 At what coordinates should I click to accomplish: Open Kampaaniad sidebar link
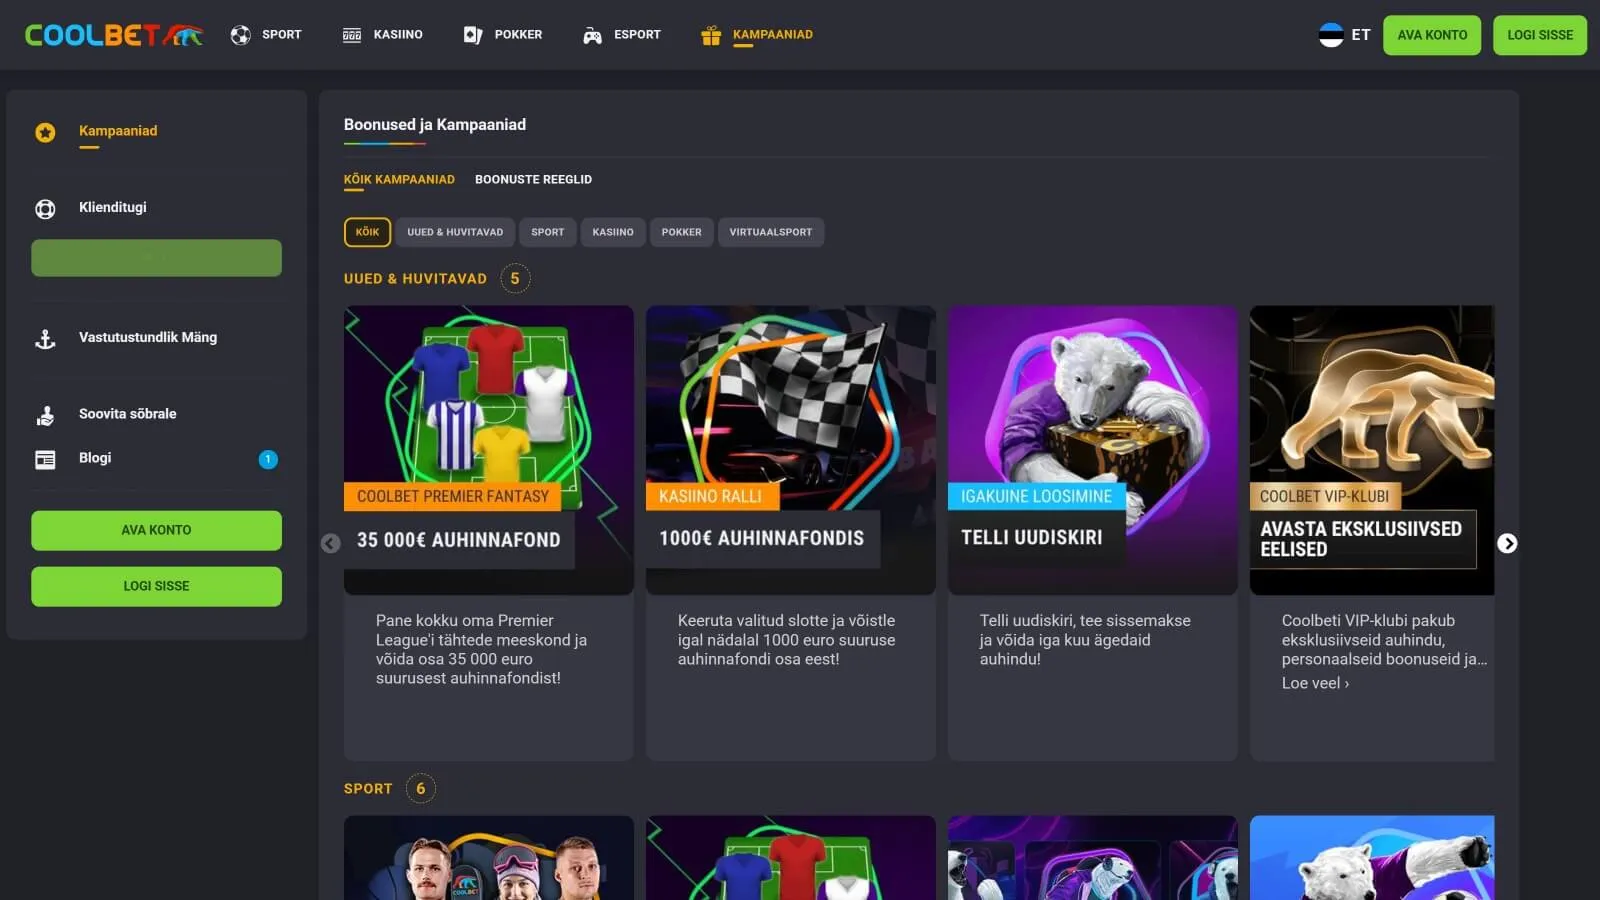point(118,131)
